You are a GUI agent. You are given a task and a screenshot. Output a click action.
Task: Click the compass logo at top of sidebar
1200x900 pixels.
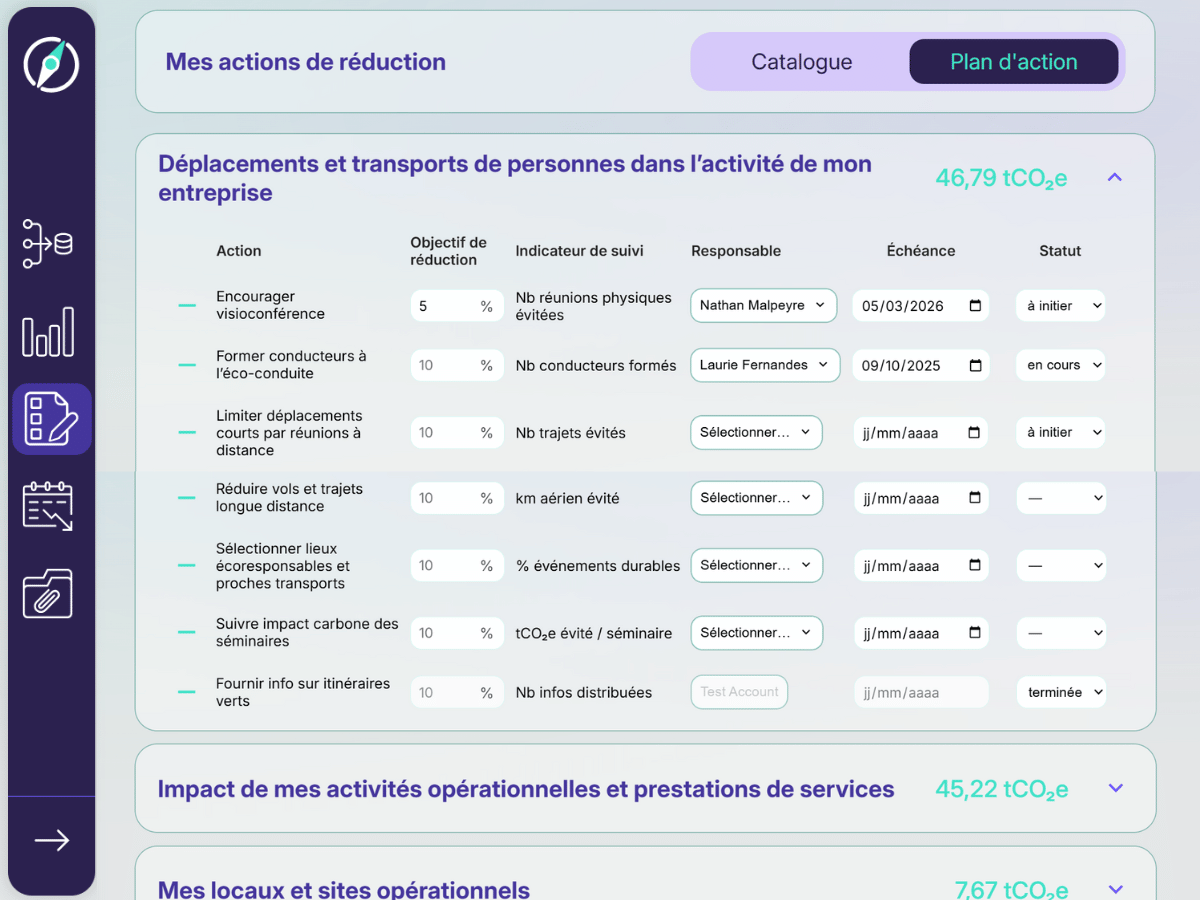(x=51, y=64)
